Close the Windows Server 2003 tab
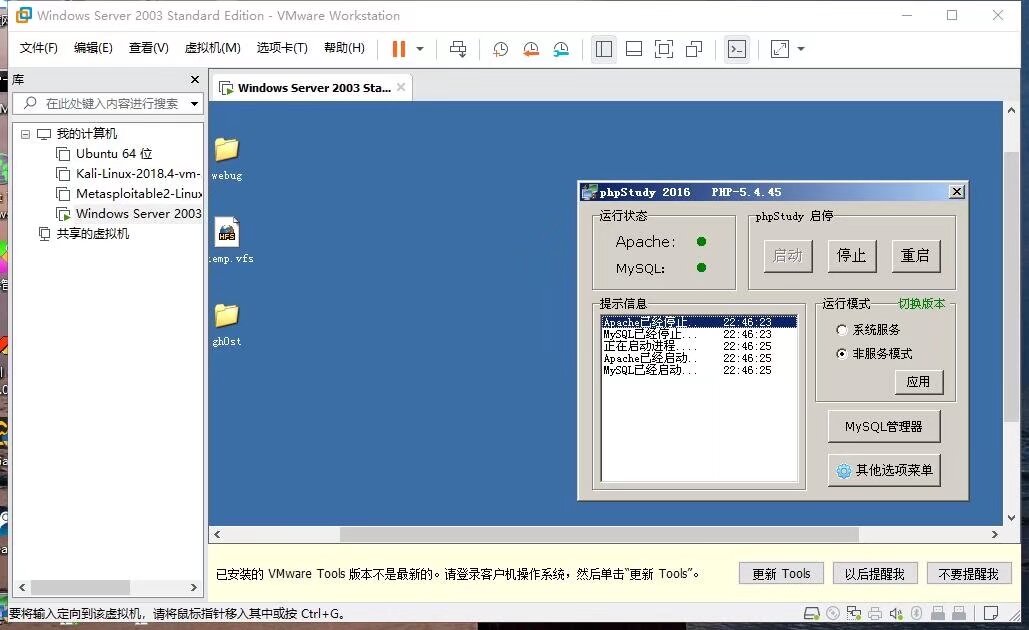 (401, 87)
